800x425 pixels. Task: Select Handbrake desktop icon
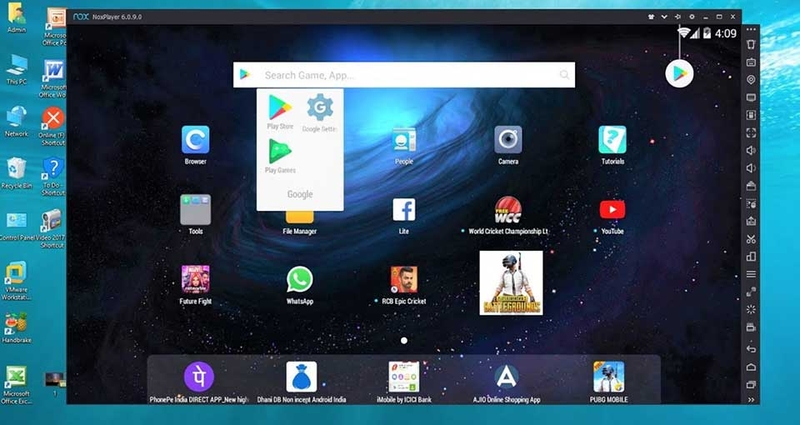click(16, 328)
